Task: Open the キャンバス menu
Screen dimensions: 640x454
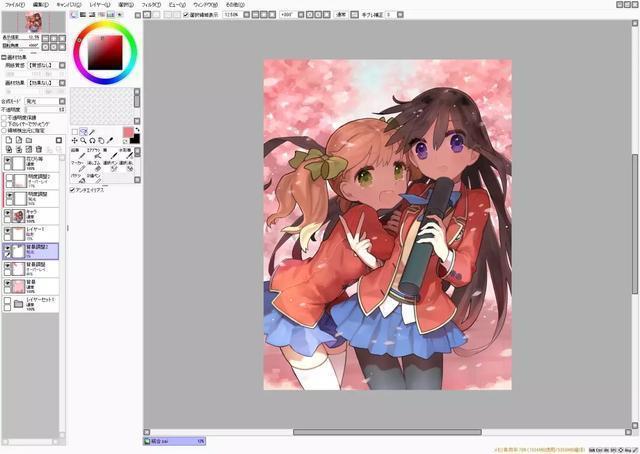Action: click(x=68, y=5)
